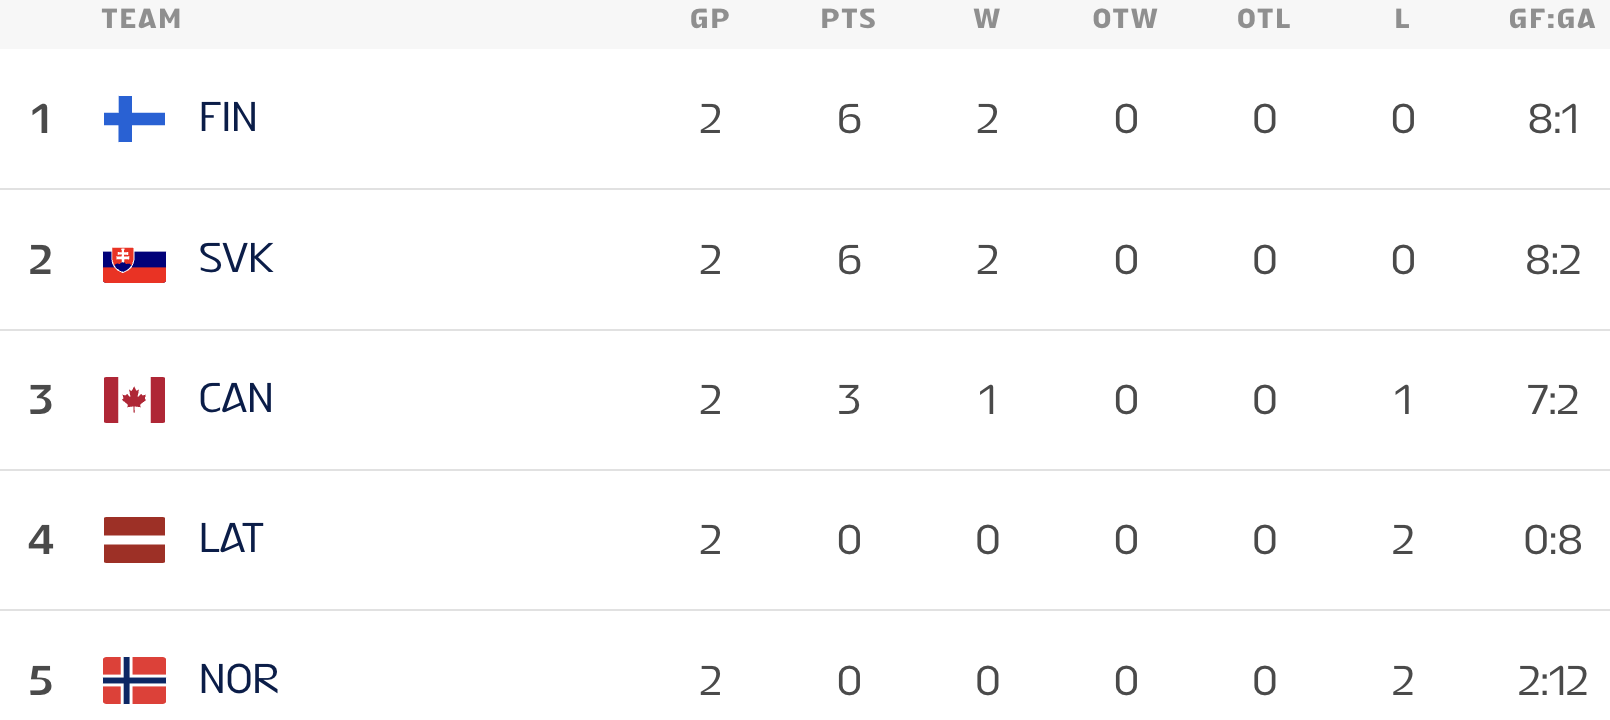Click the OTW column header
Viewport: 1610px width, 720px height.
pos(1125,19)
